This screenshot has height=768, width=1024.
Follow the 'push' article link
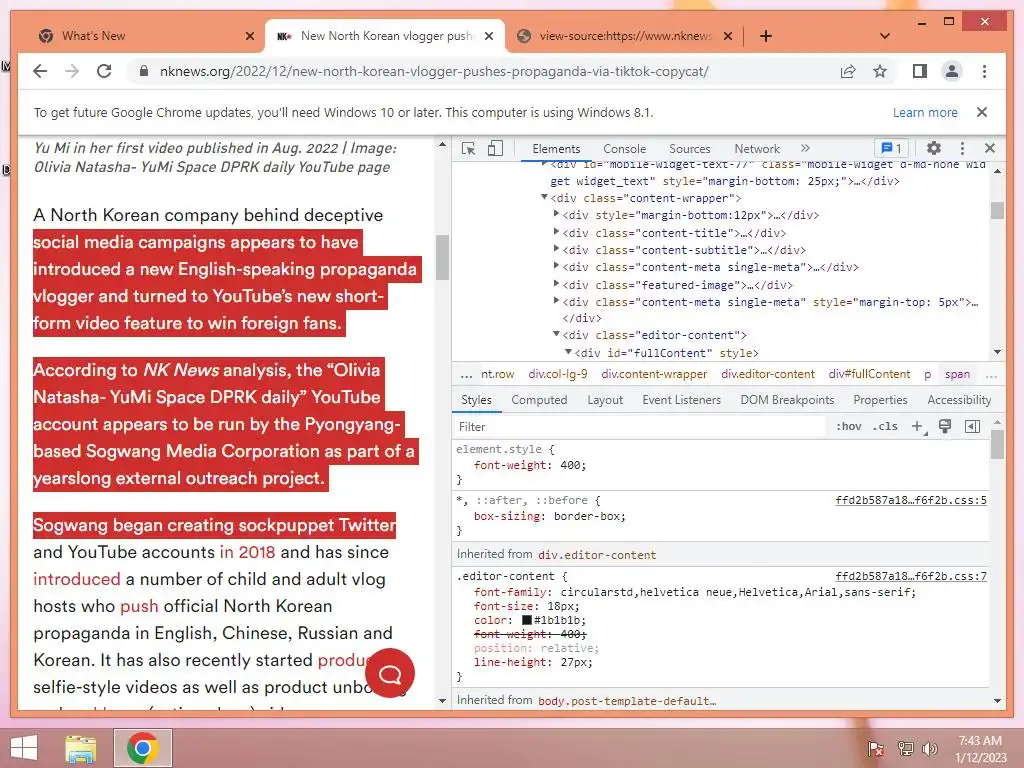coord(139,607)
